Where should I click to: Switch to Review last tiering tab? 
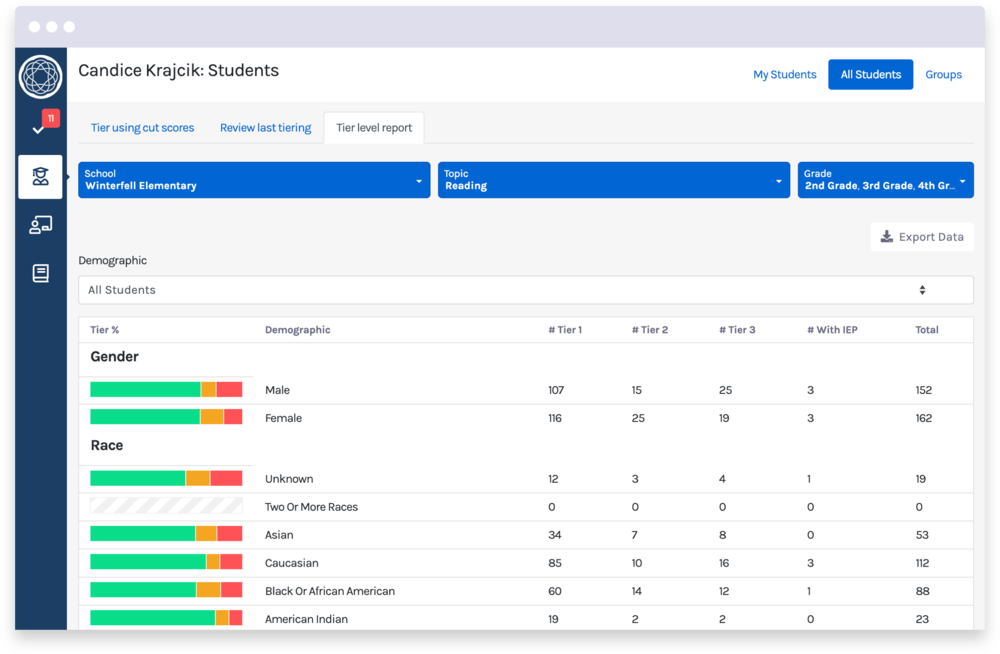(265, 128)
